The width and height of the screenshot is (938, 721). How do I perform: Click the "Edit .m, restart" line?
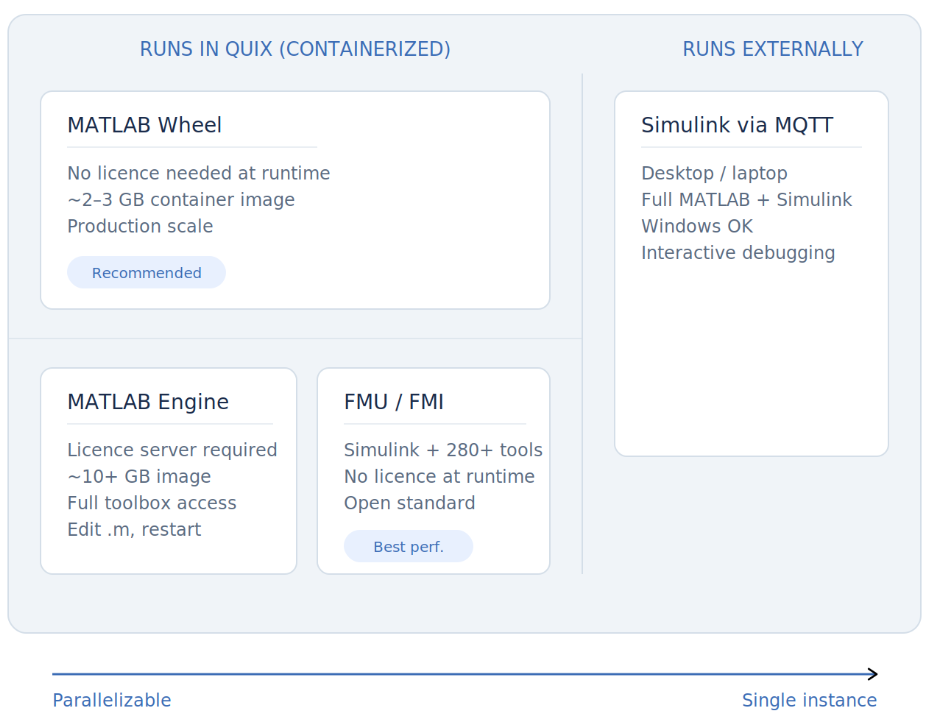pyautogui.click(x=134, y=530)
